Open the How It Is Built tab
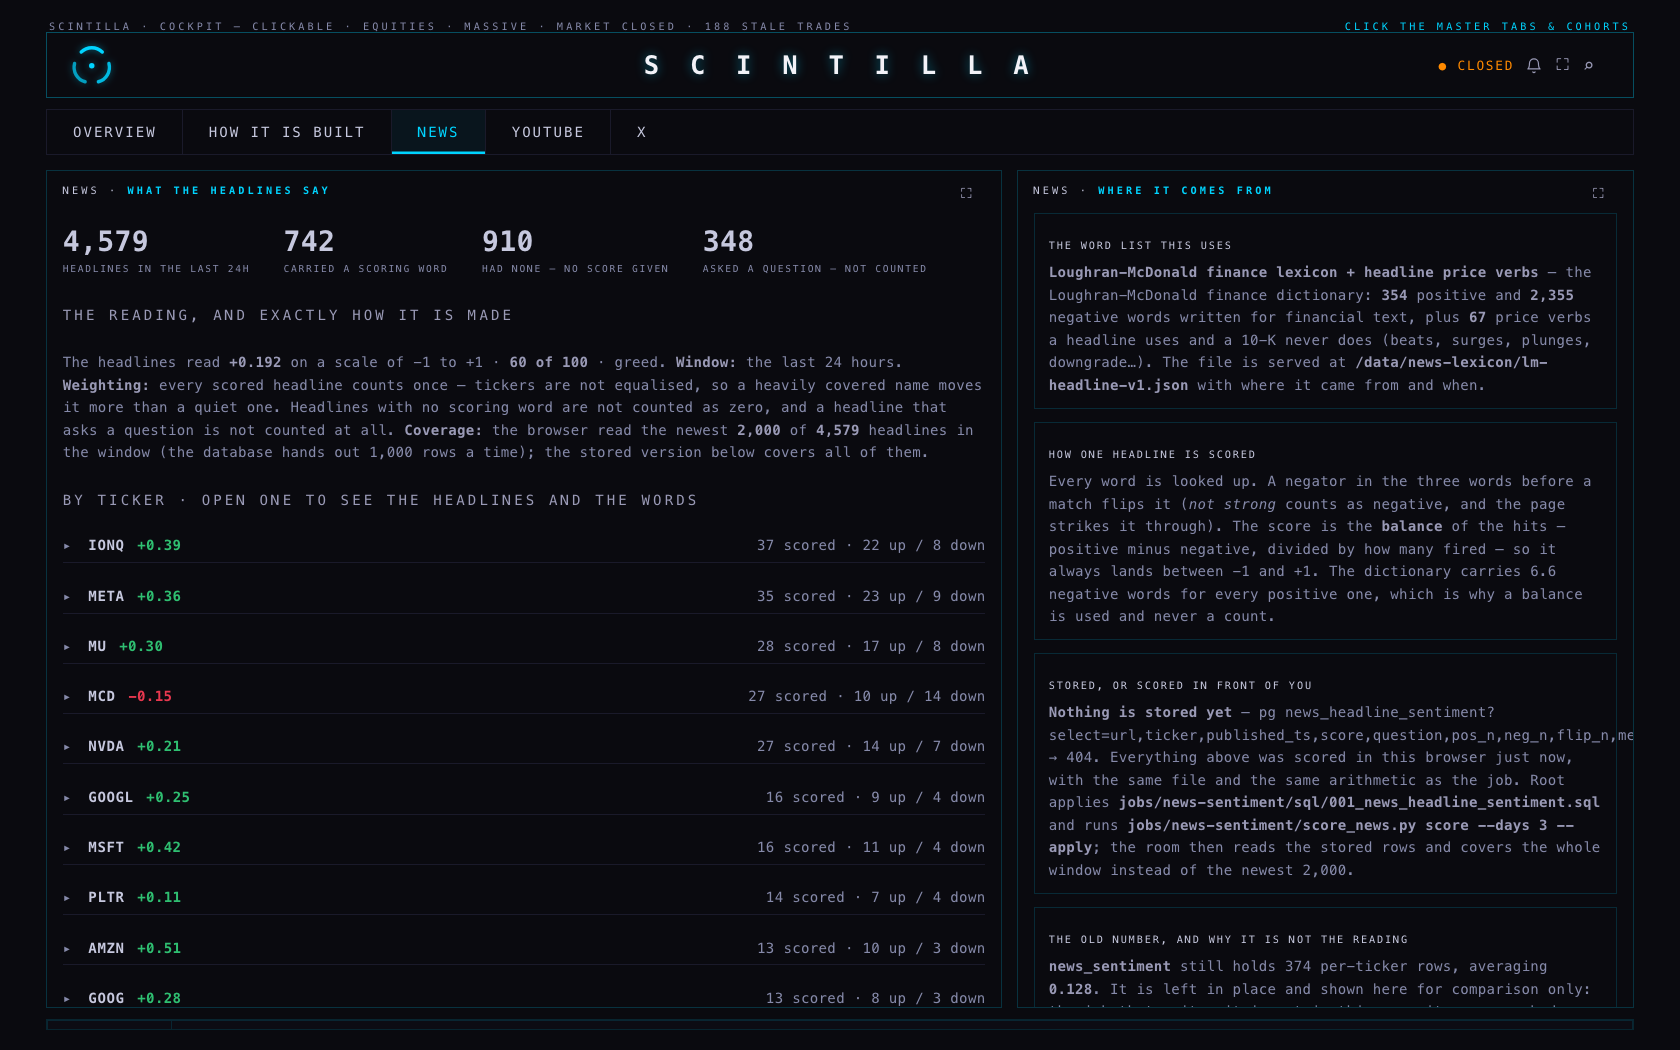Image resolution: width=1680 pixels, height=1050 pixels. 286,132
